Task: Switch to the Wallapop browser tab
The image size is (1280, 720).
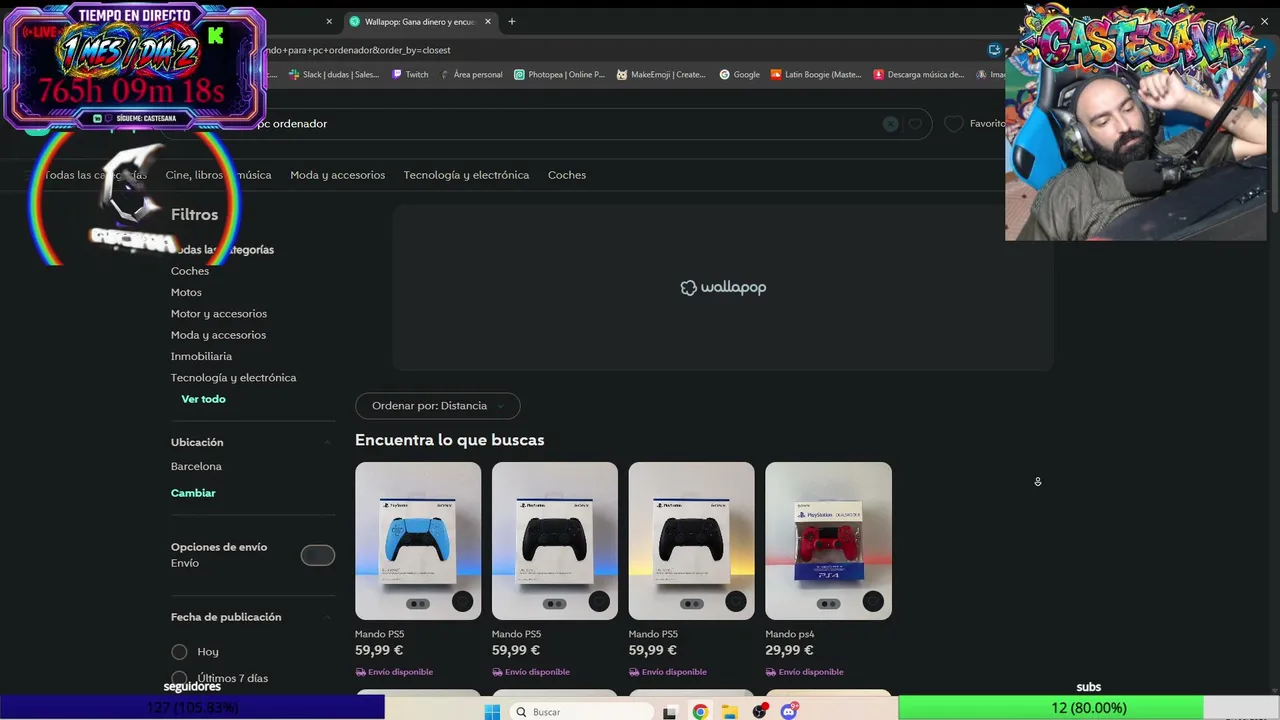Action: click(x=420, y=21)
